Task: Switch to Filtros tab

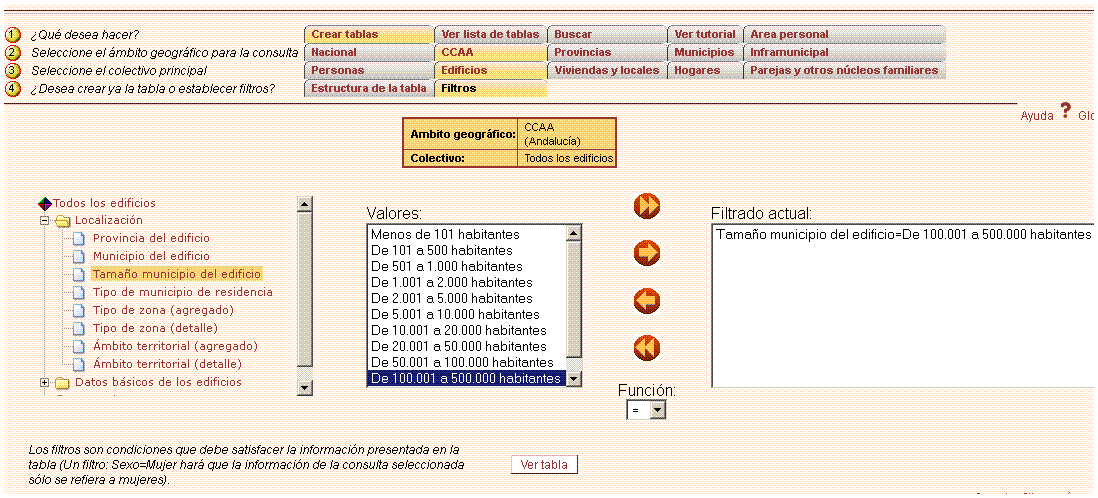Action: coord(490,89)
